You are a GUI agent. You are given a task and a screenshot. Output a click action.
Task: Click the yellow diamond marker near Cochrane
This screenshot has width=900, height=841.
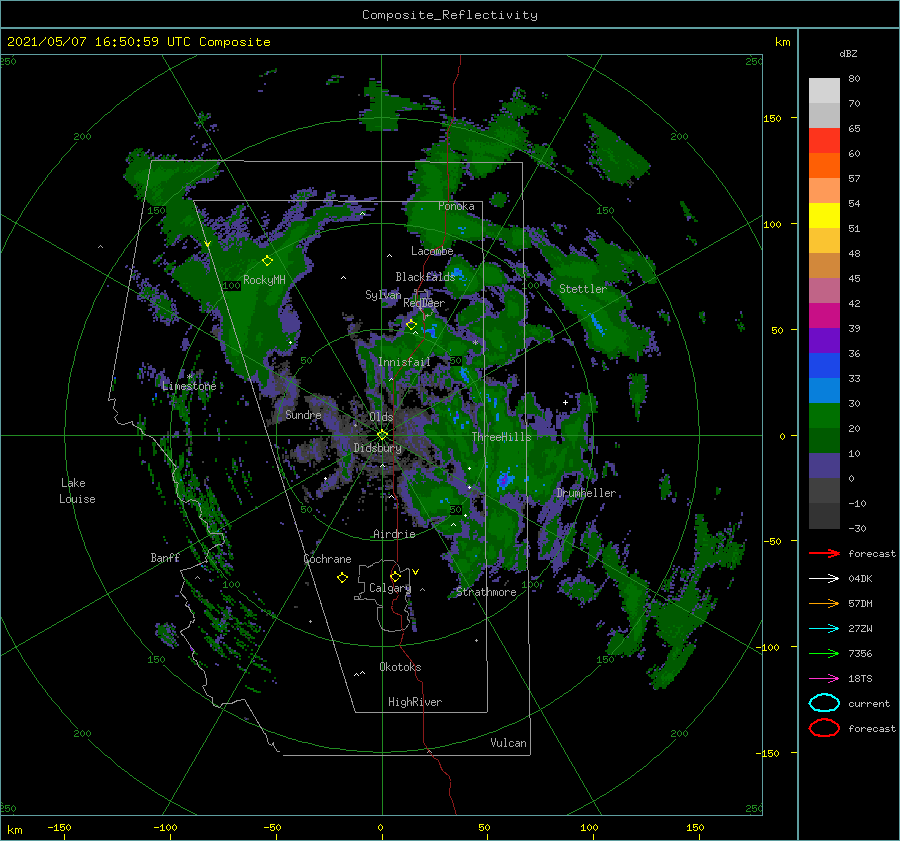click(x=342, y=578)
